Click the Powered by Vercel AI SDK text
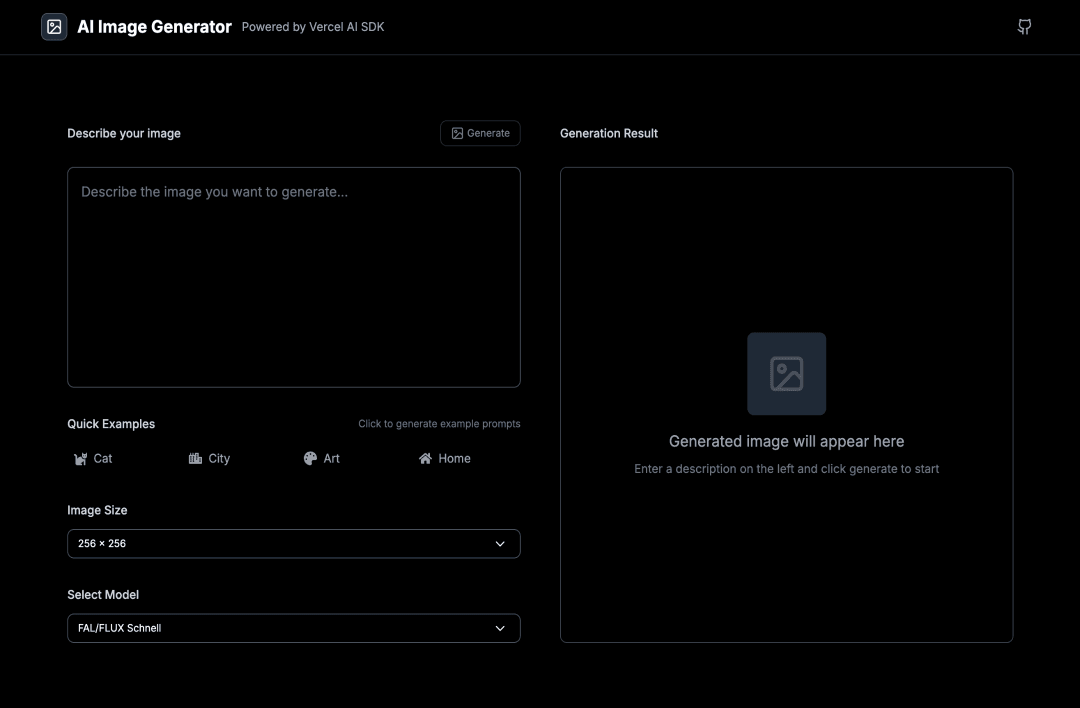 coord(313,27)
